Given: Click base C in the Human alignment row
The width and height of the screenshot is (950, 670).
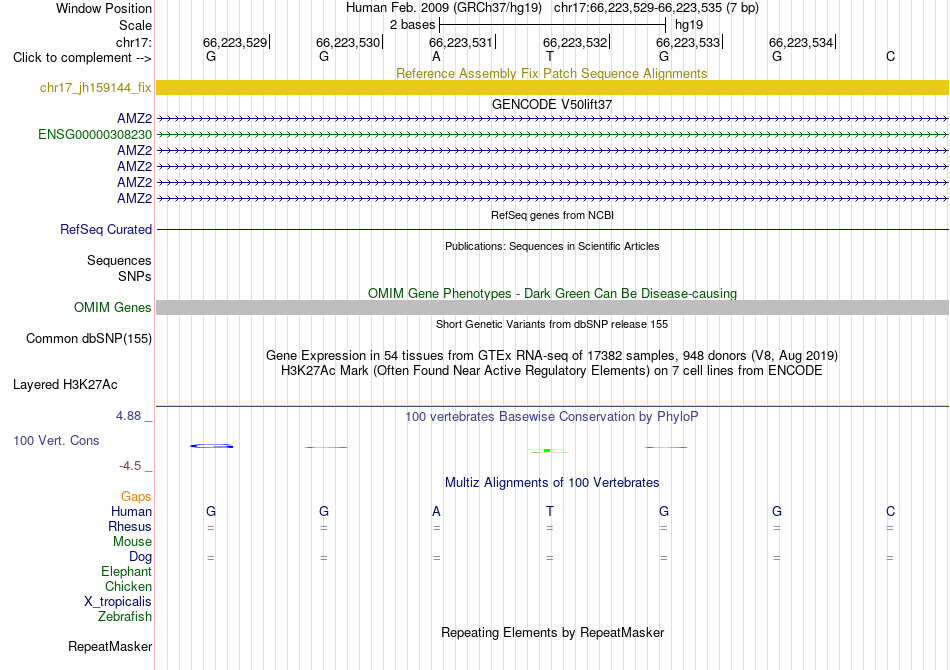Looking at the screenshot, I should click(890, 511).
